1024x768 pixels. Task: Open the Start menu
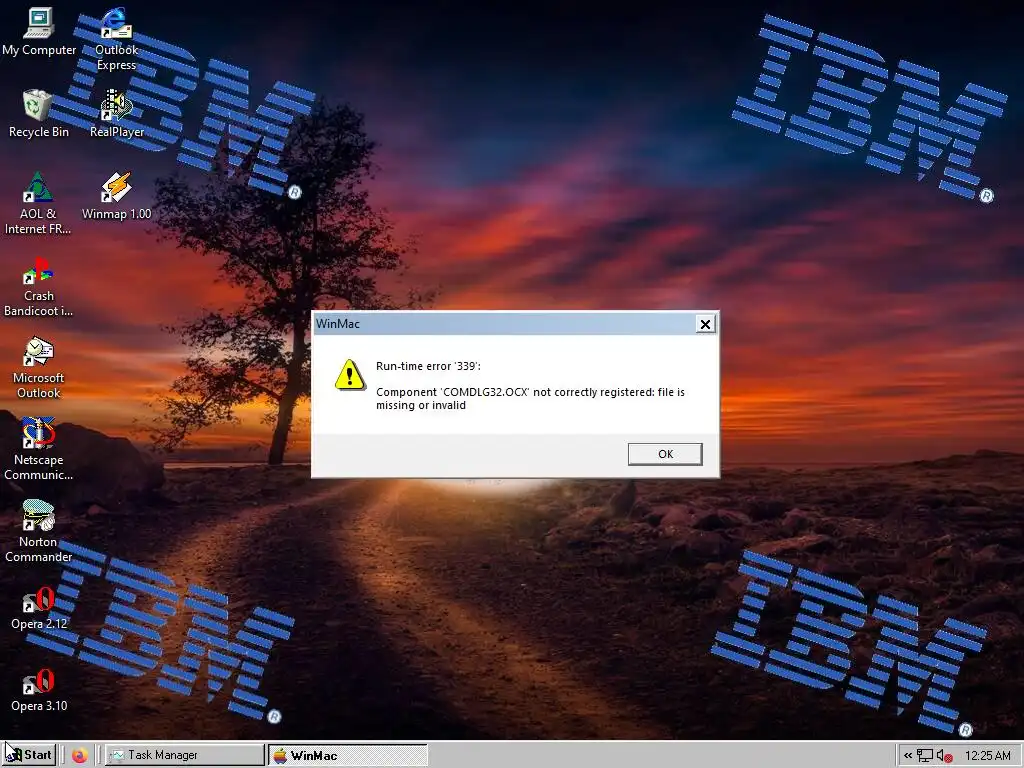[29, 755]
